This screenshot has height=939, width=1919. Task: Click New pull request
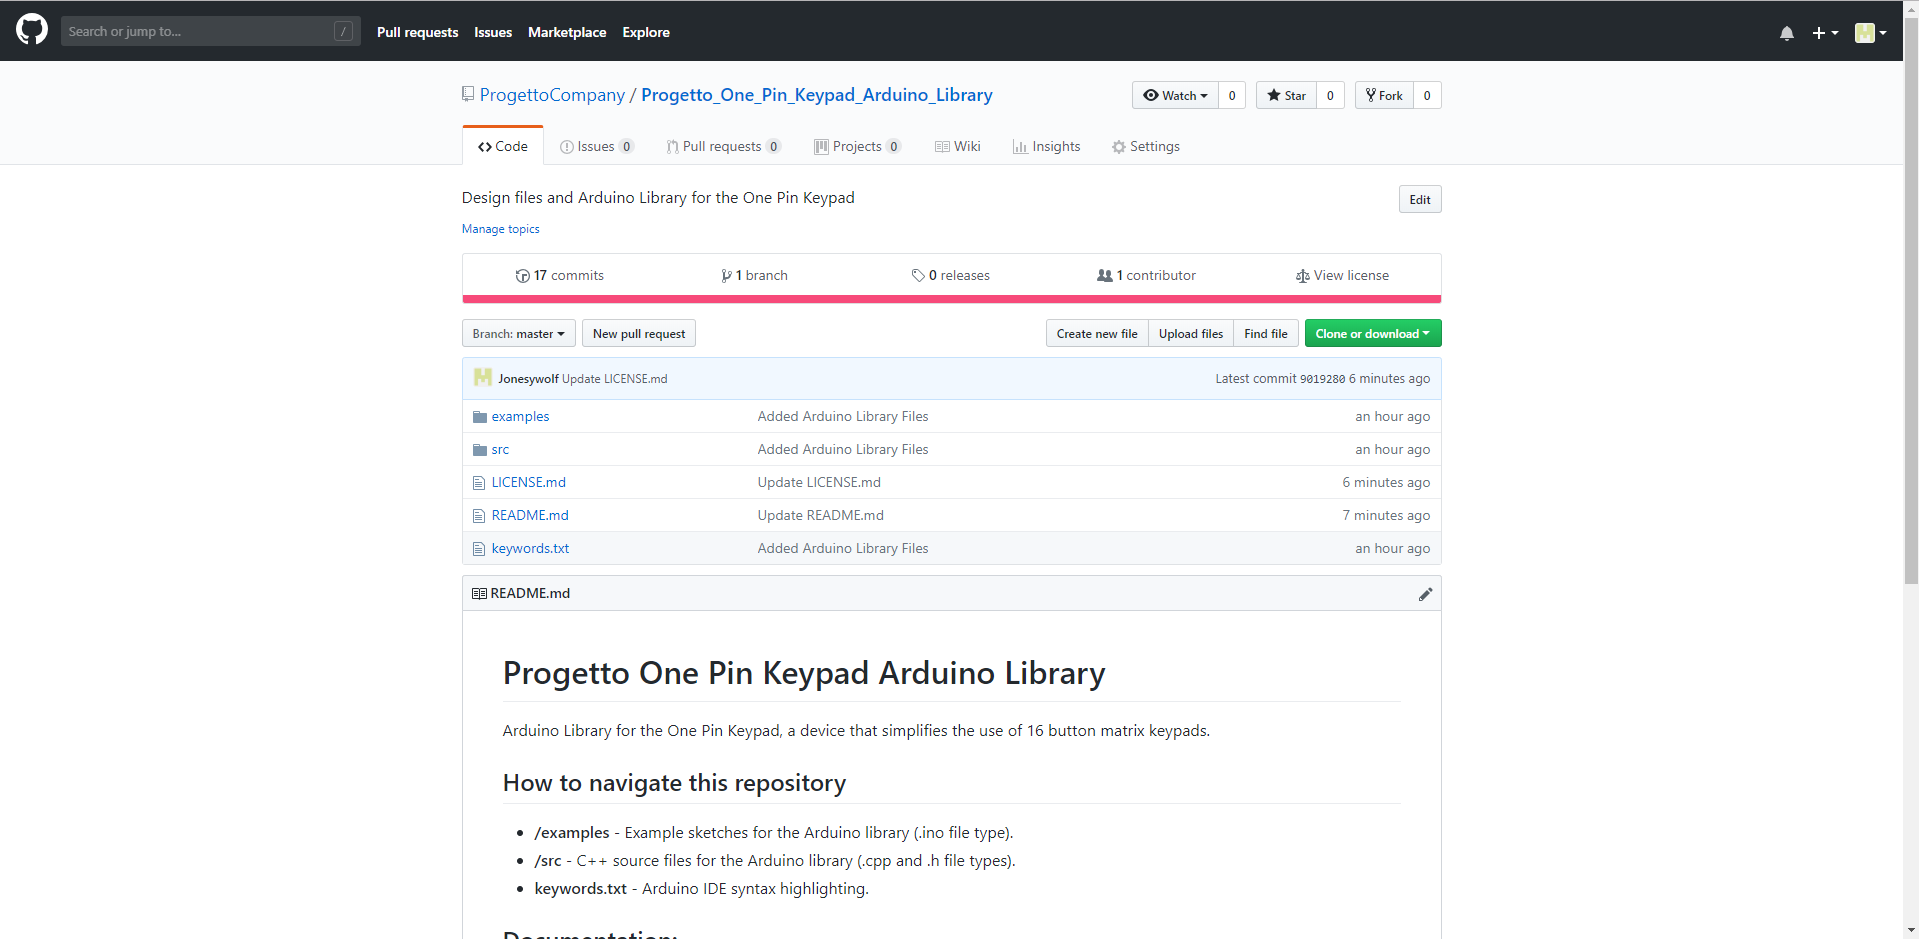(639, 333)
